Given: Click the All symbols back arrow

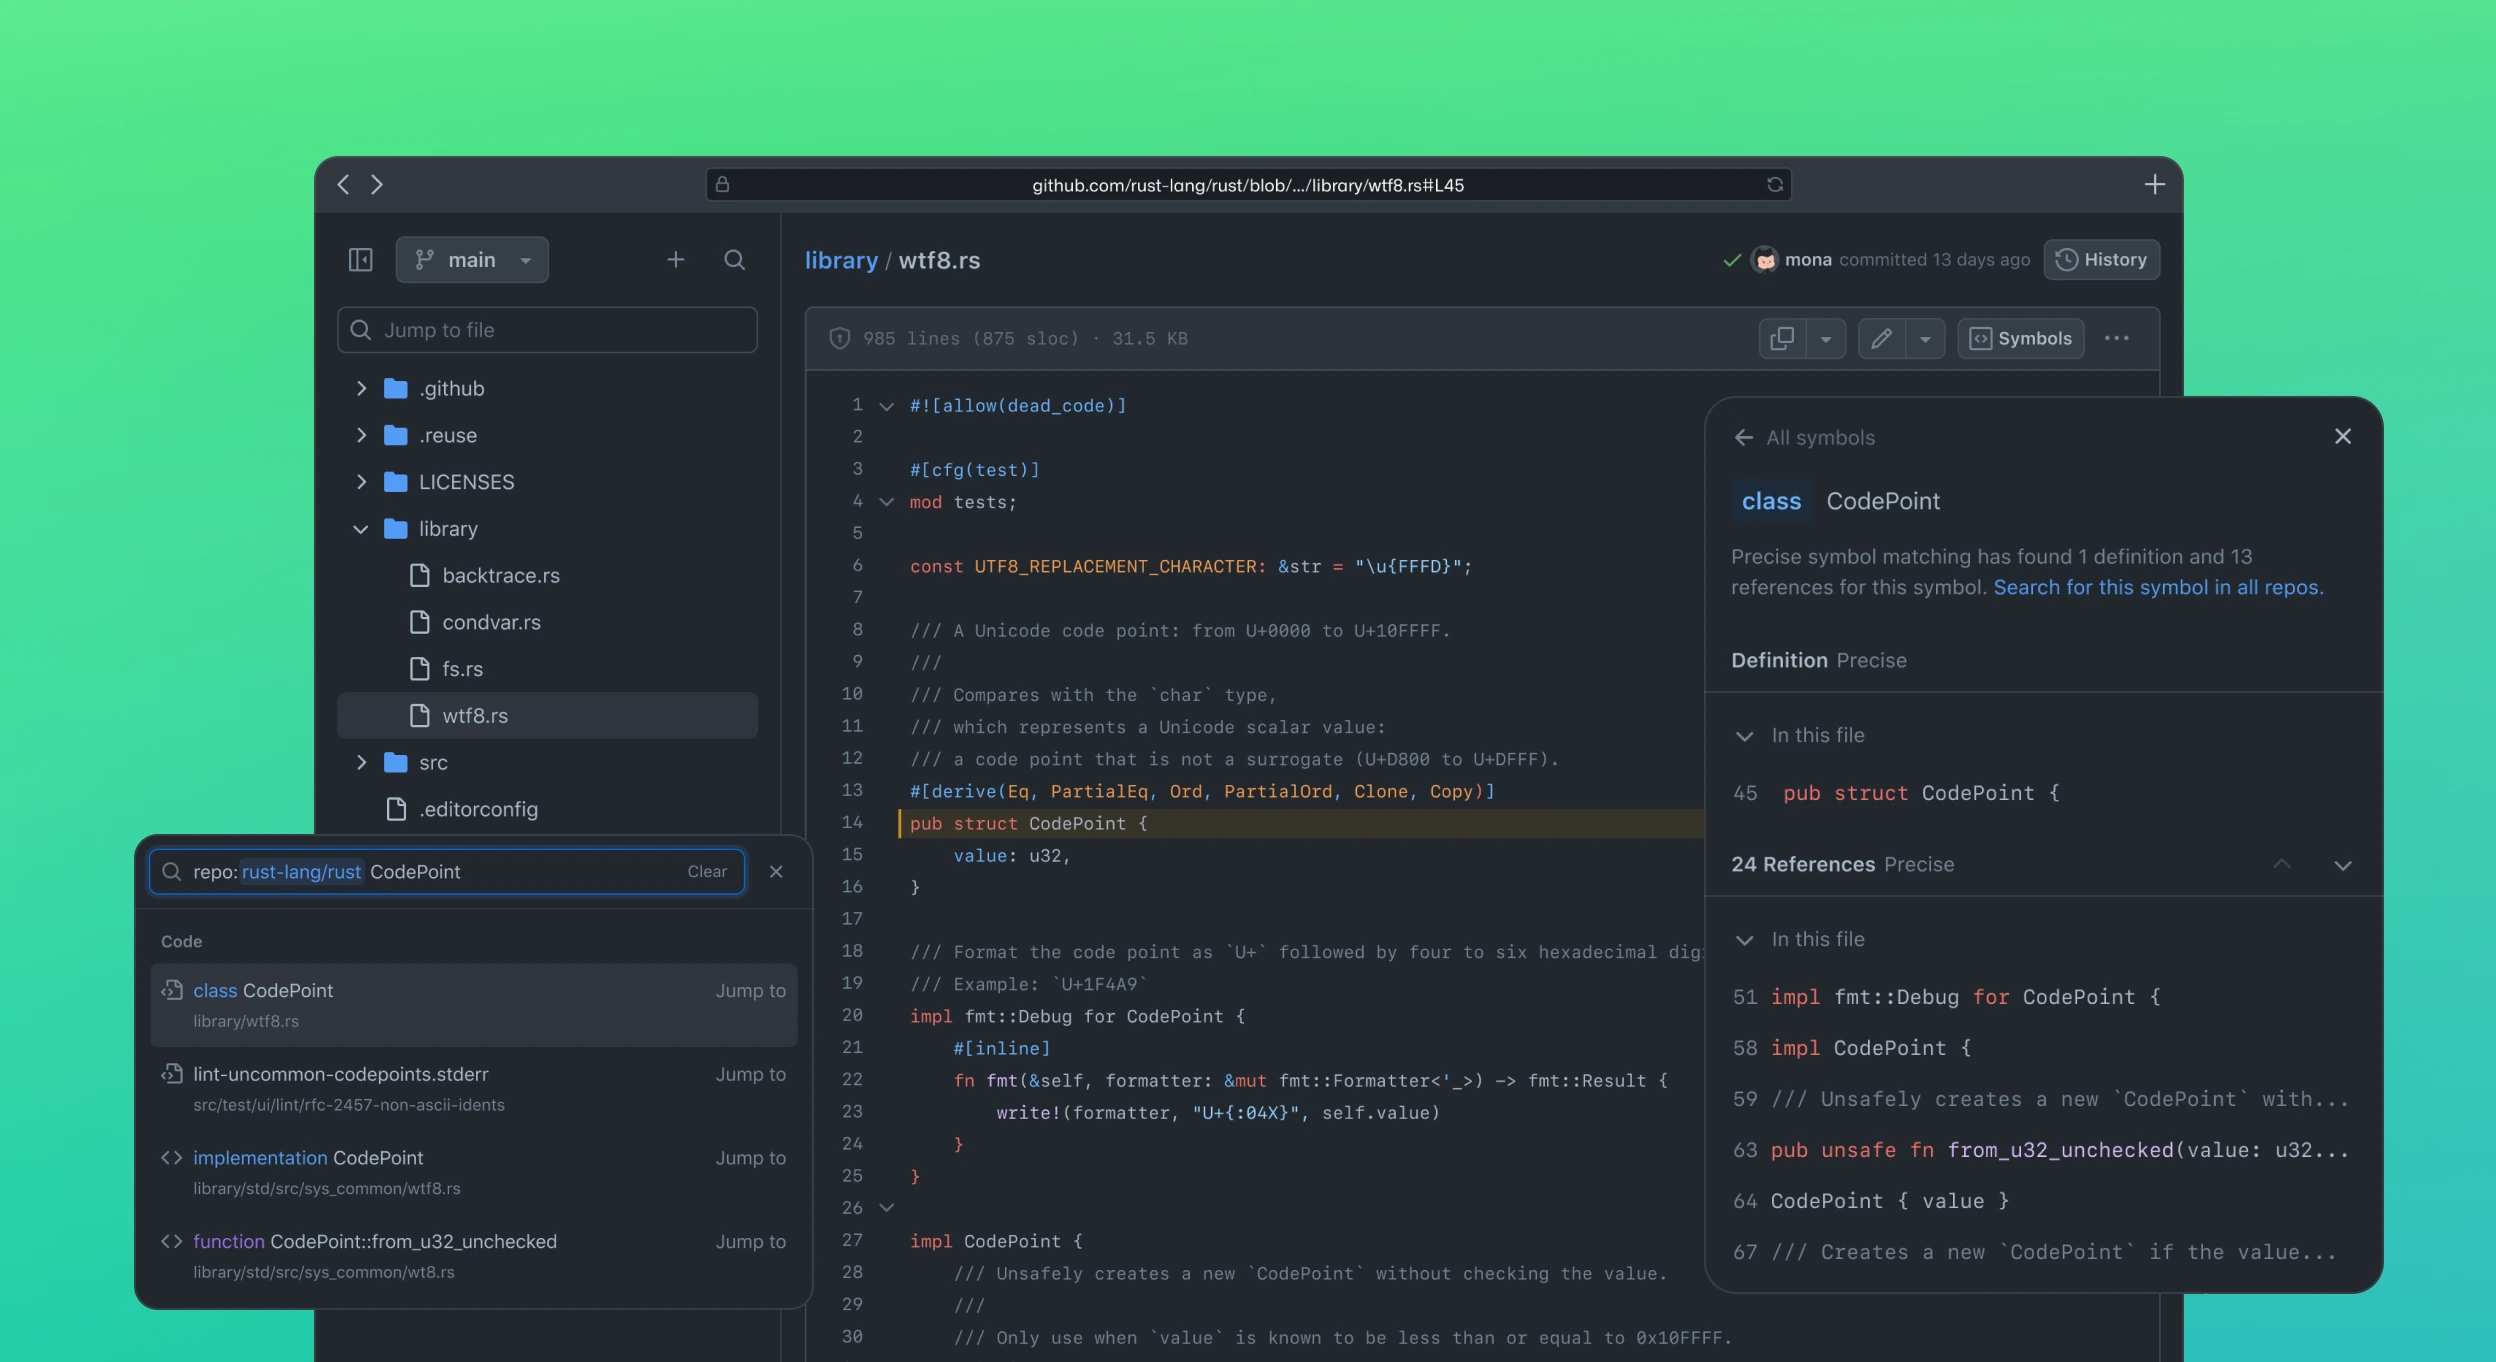Looking at the screenshot, I should click(x=1745, y=438).
